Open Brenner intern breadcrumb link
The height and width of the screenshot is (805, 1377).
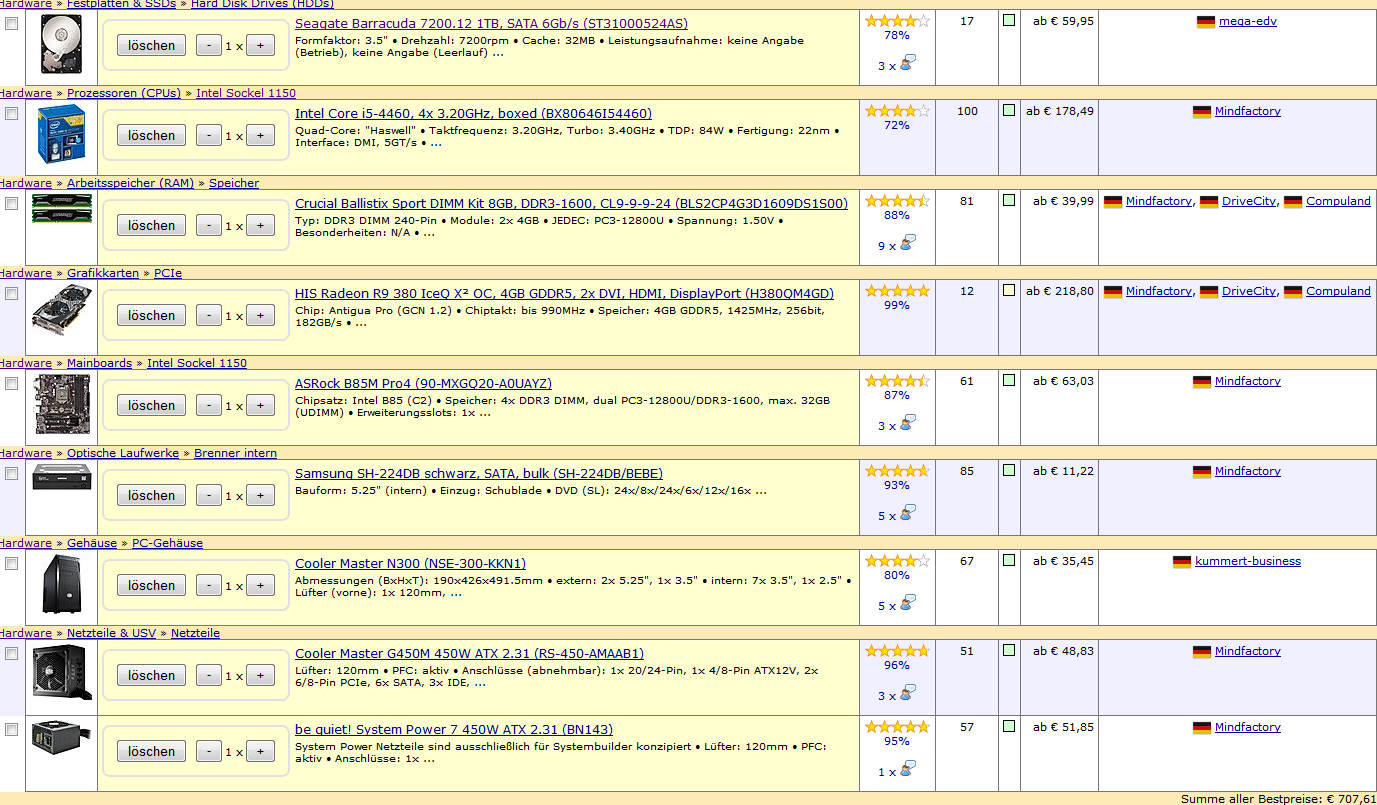[235, 453]
